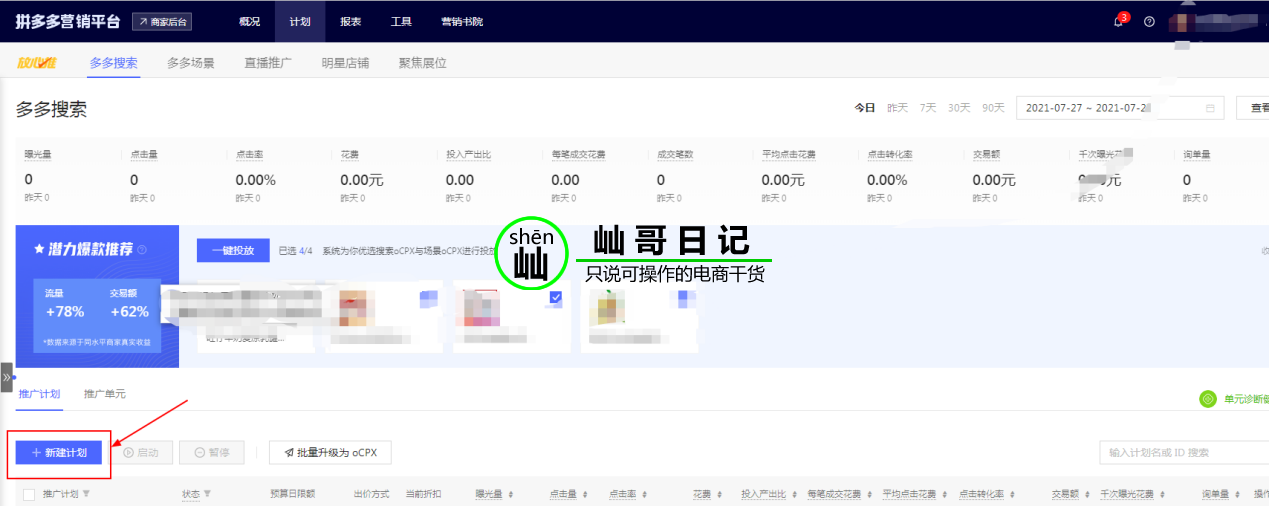Switch to the 明星店铺 tab
This screenshot has height=506, width=1269.
[345, 62]
